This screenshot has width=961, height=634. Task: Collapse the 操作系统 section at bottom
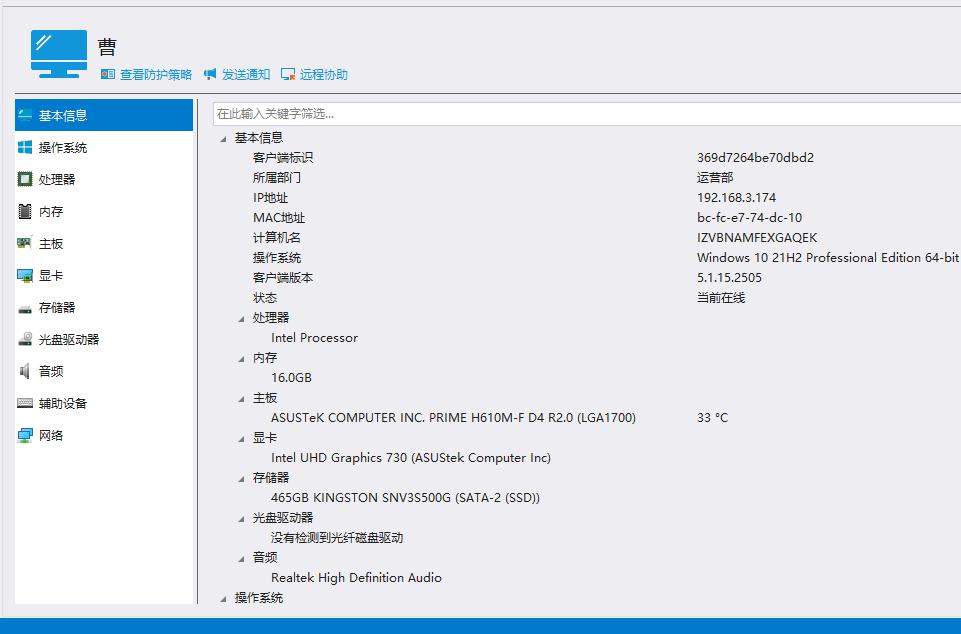pos(224,599)
